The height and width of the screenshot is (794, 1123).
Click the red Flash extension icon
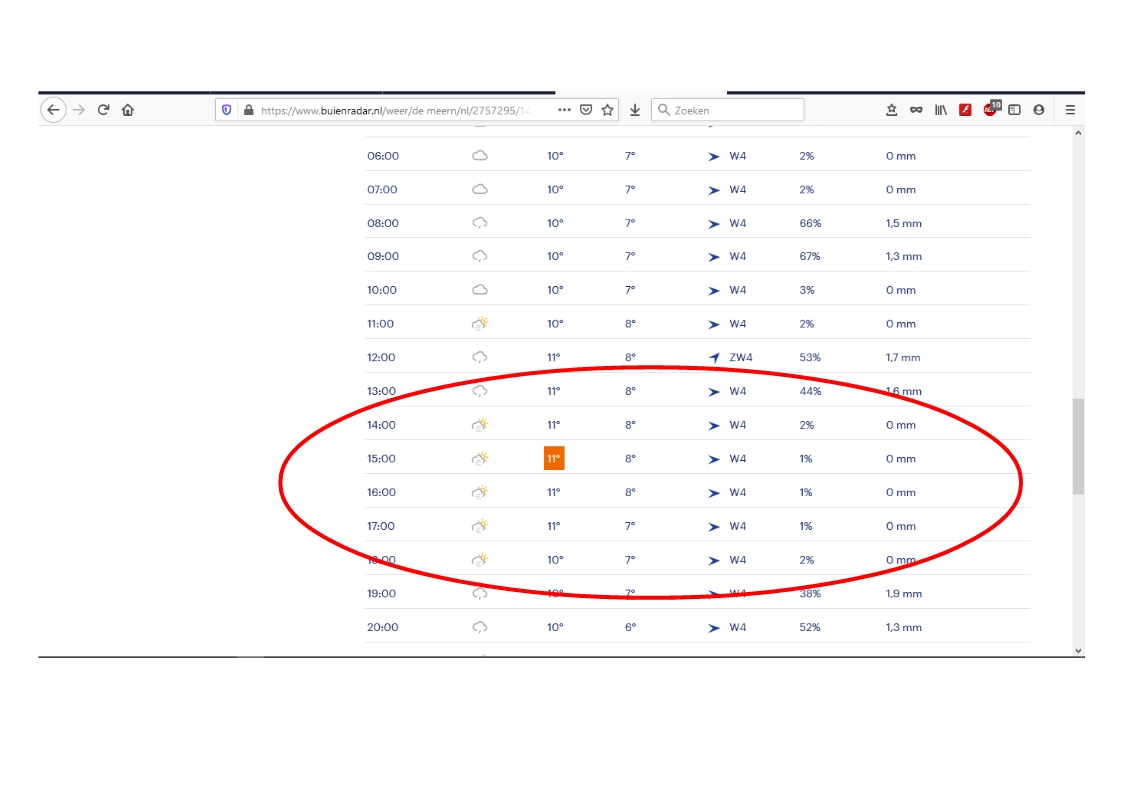pos(965,110)
